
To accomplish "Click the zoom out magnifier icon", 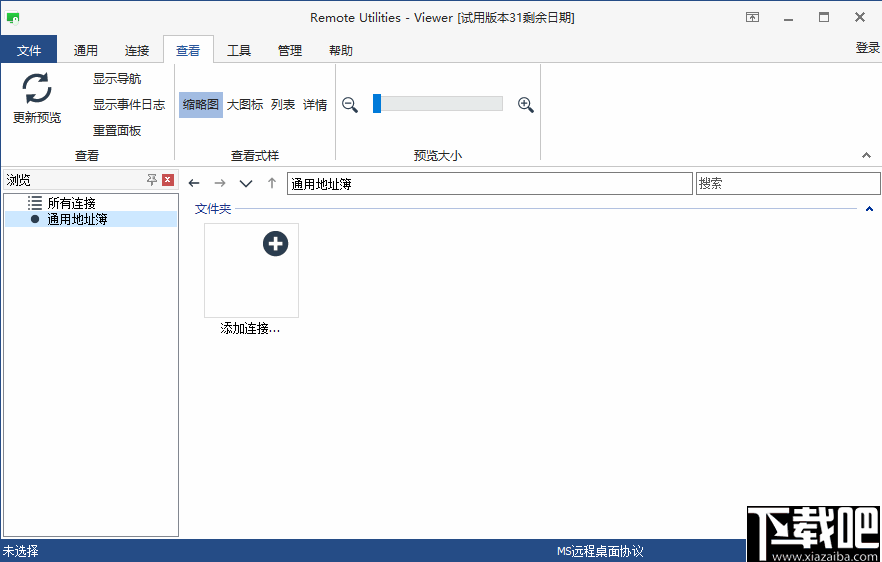I will point(350,105).
